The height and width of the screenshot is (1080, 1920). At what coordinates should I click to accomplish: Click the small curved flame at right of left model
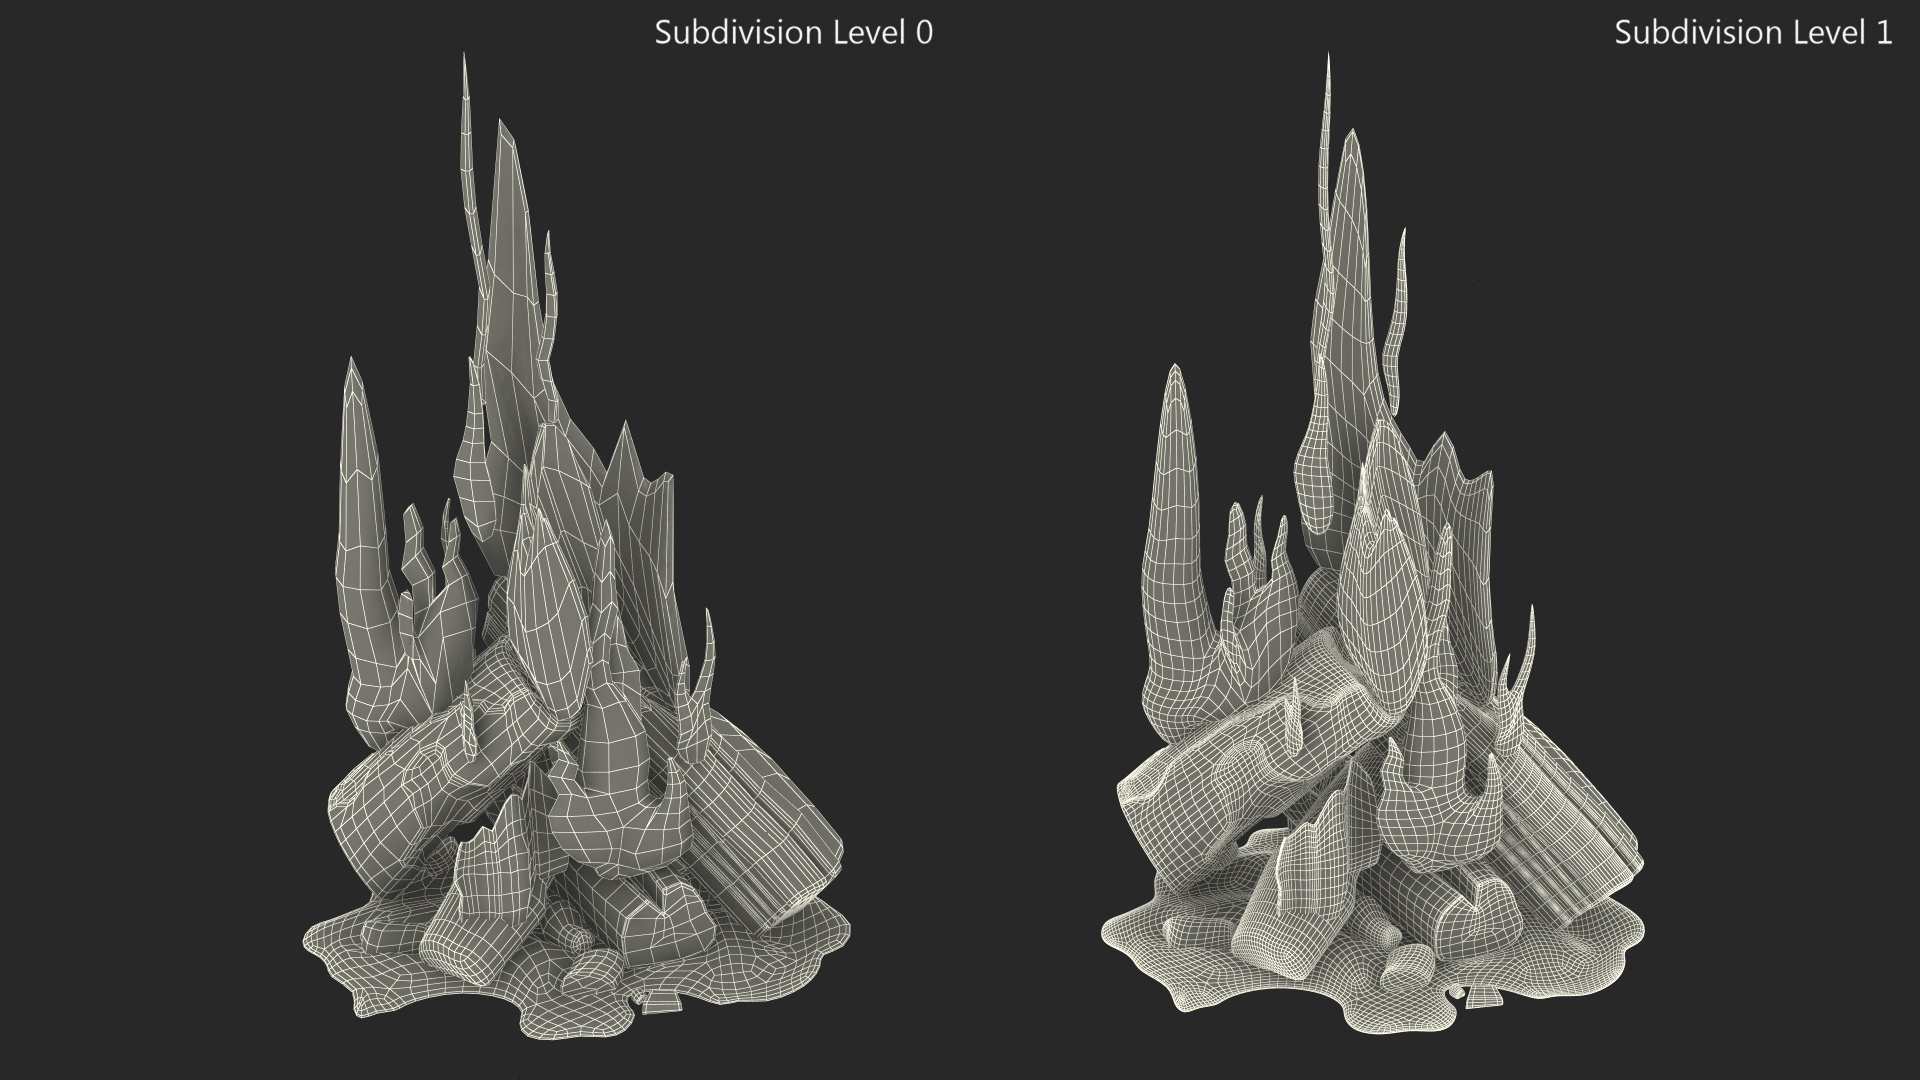(x=708, y=650)
